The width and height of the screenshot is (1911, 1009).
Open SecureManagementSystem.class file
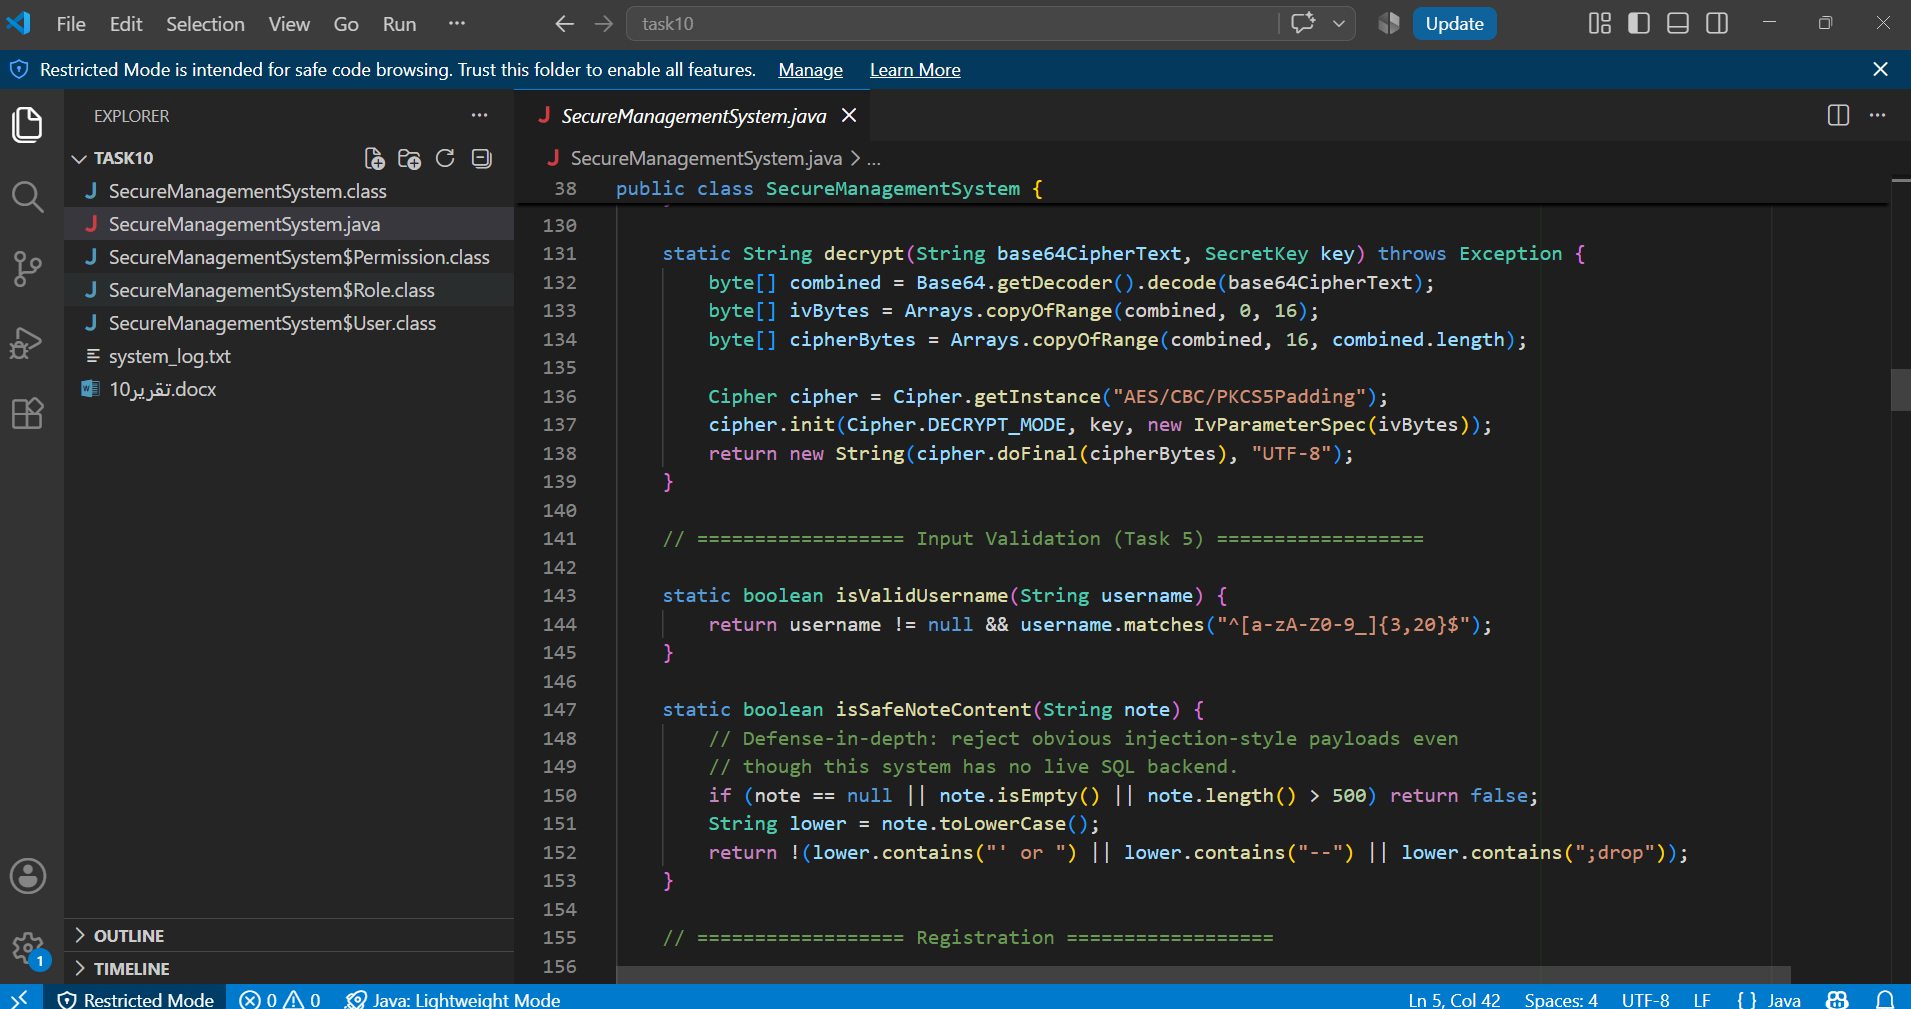pyautogui.click(x=289, y=191)
